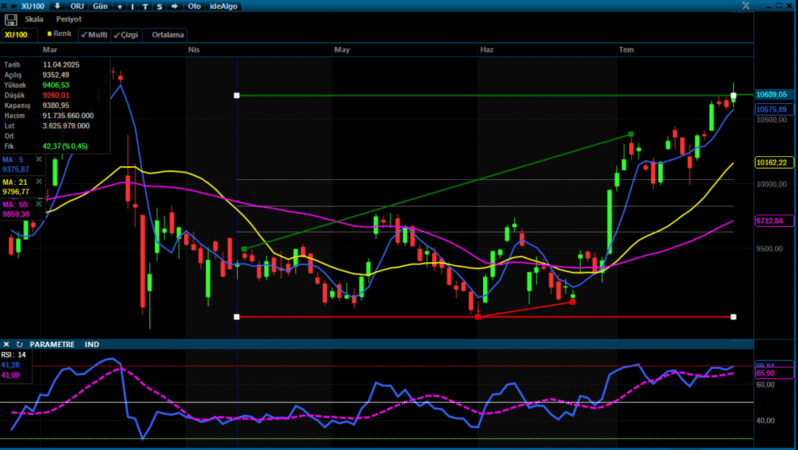This screenshot has height=450, width=798.
Task: Open the Ortalama averages button
Action: click(167, 35)
